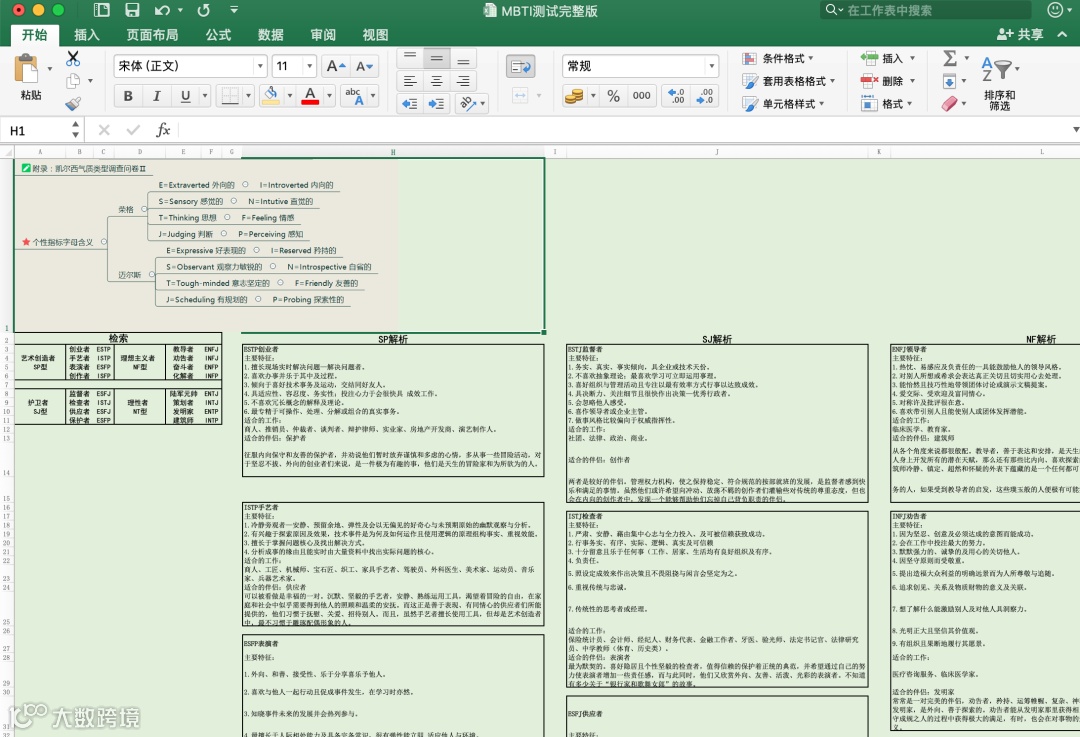Expand 单元格样式 cell styles menu

coord(783,104)
